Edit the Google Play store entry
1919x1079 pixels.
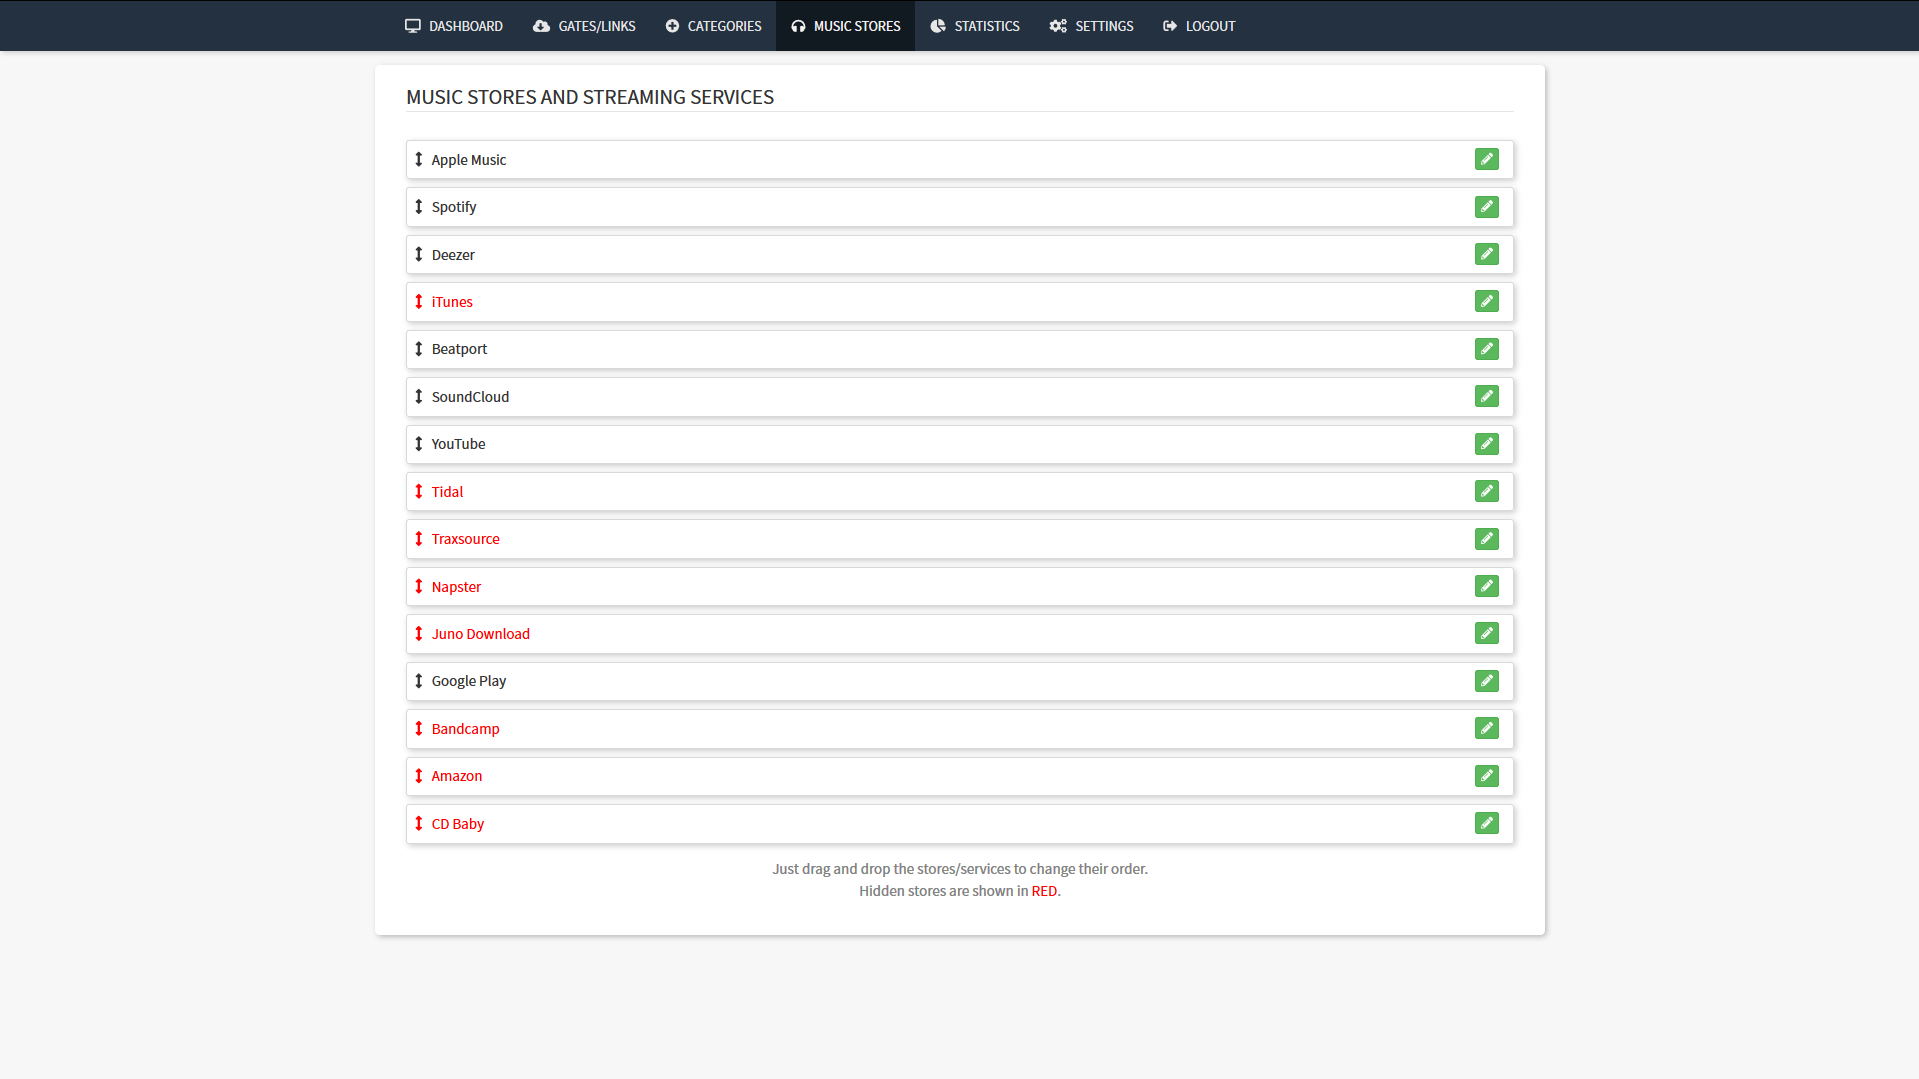pos(1486,681)
